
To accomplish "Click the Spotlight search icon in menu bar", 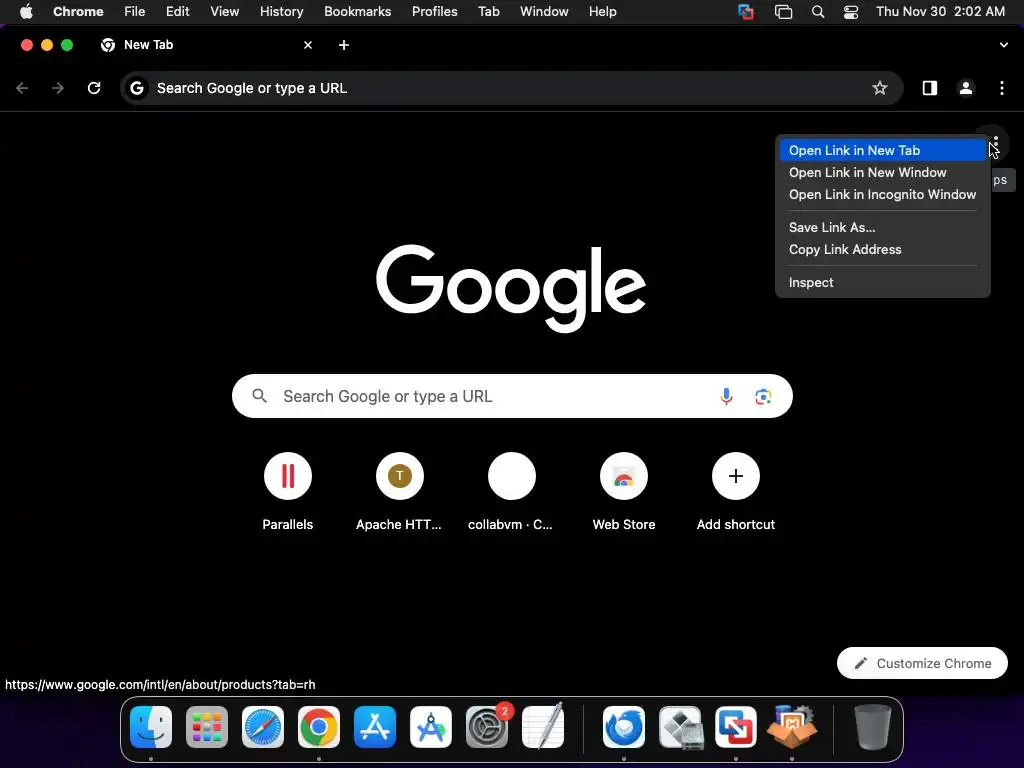I will coord(818,12).
